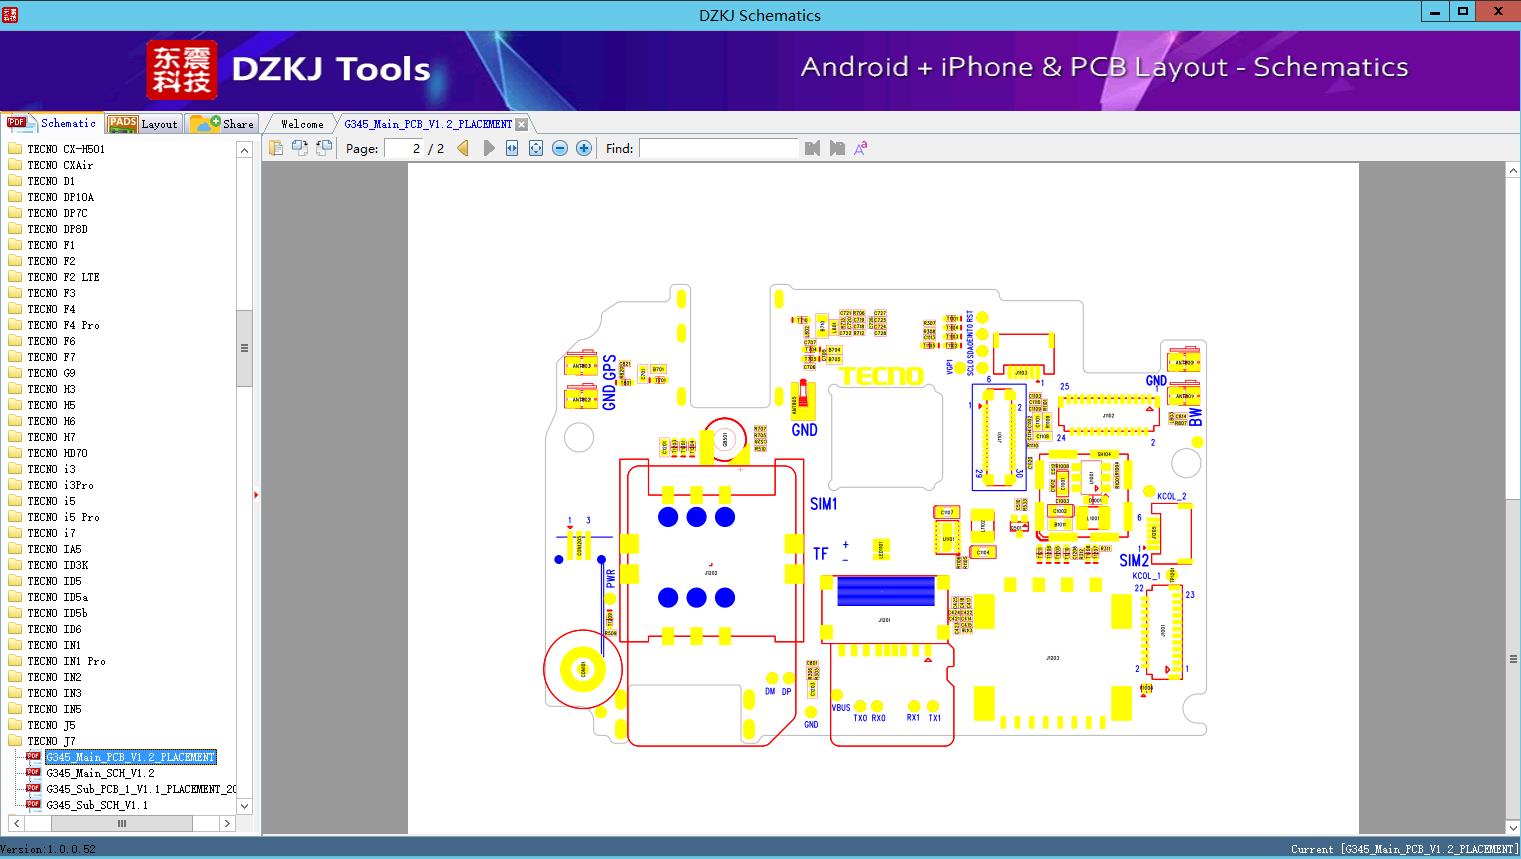
Task: Go to the previous page with the yellow arrow
Action: [463, 148]
